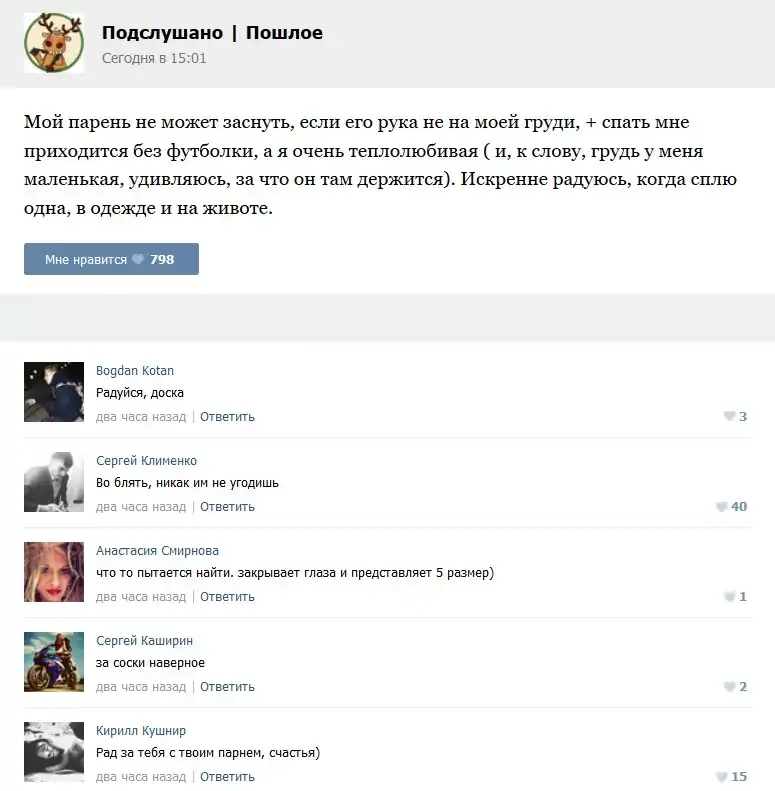
Task: Open Сергей Каширин's profile name link
Action: [x=144, y=641]
